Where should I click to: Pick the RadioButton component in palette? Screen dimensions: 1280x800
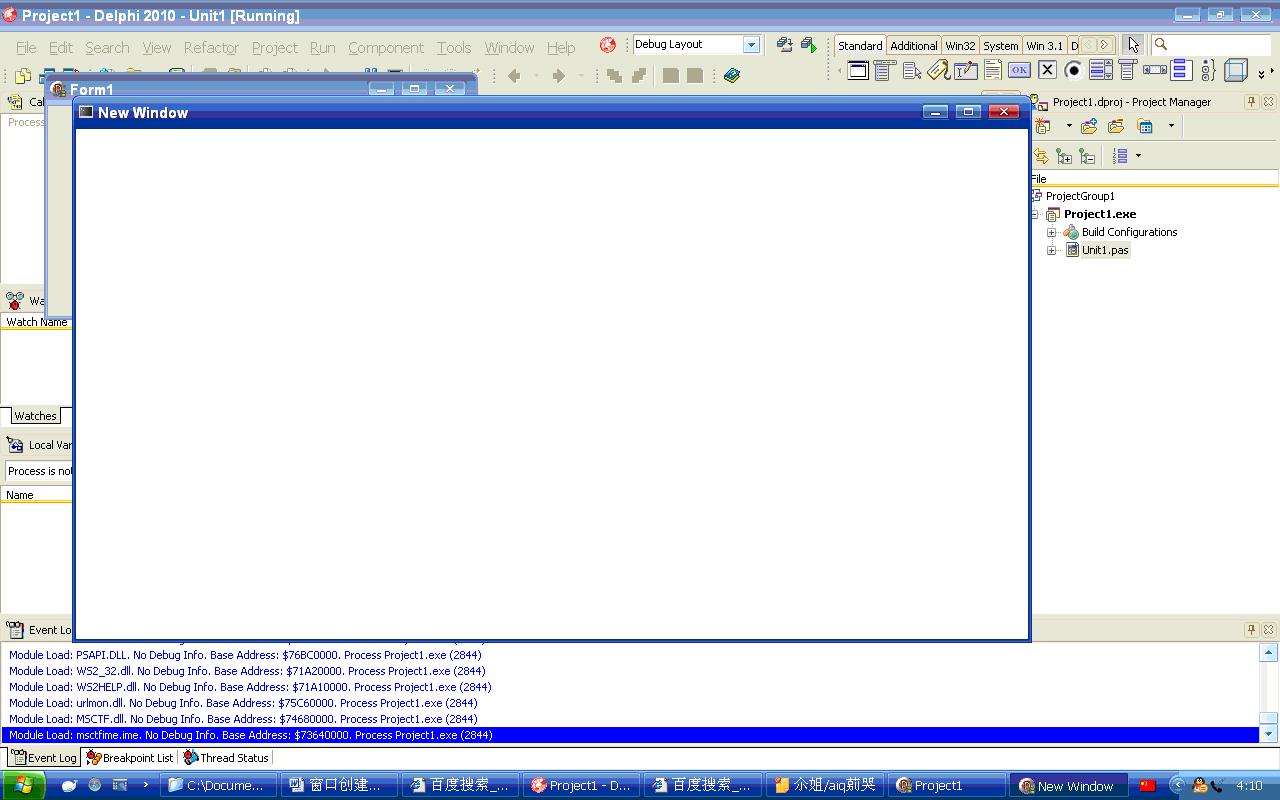[1073, 70]
